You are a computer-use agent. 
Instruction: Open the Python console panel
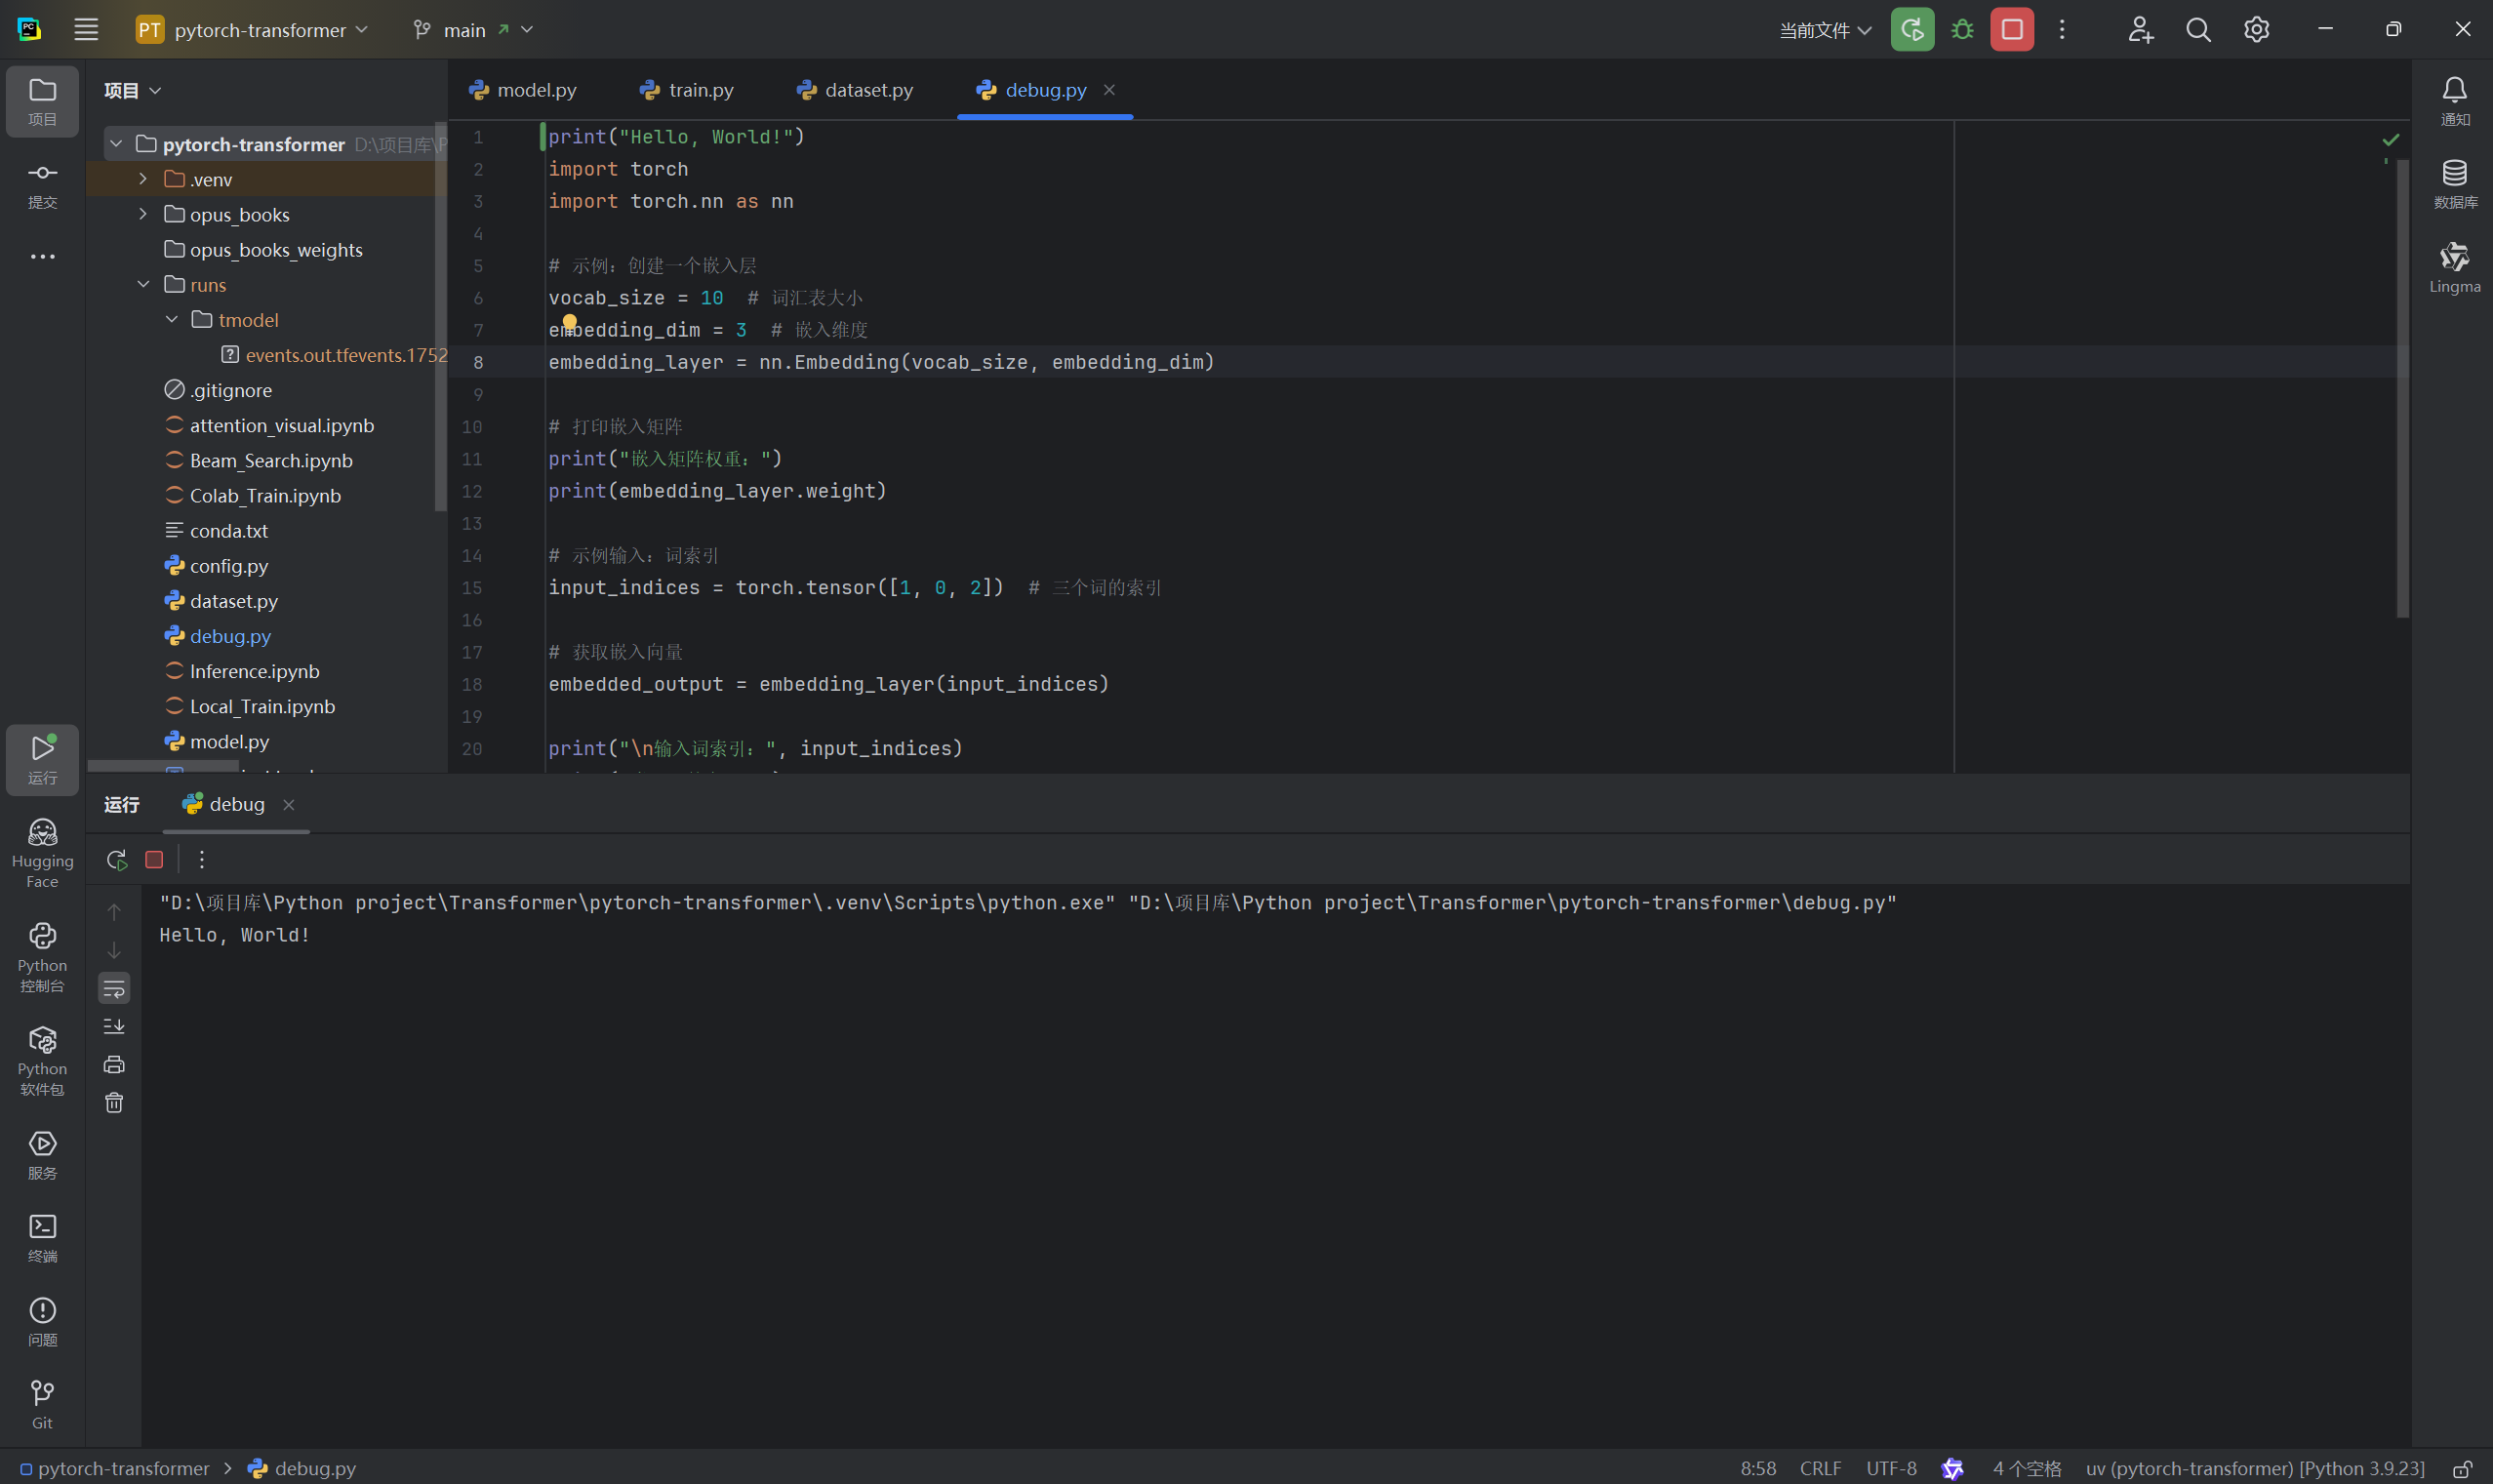(x=42, y=957)
